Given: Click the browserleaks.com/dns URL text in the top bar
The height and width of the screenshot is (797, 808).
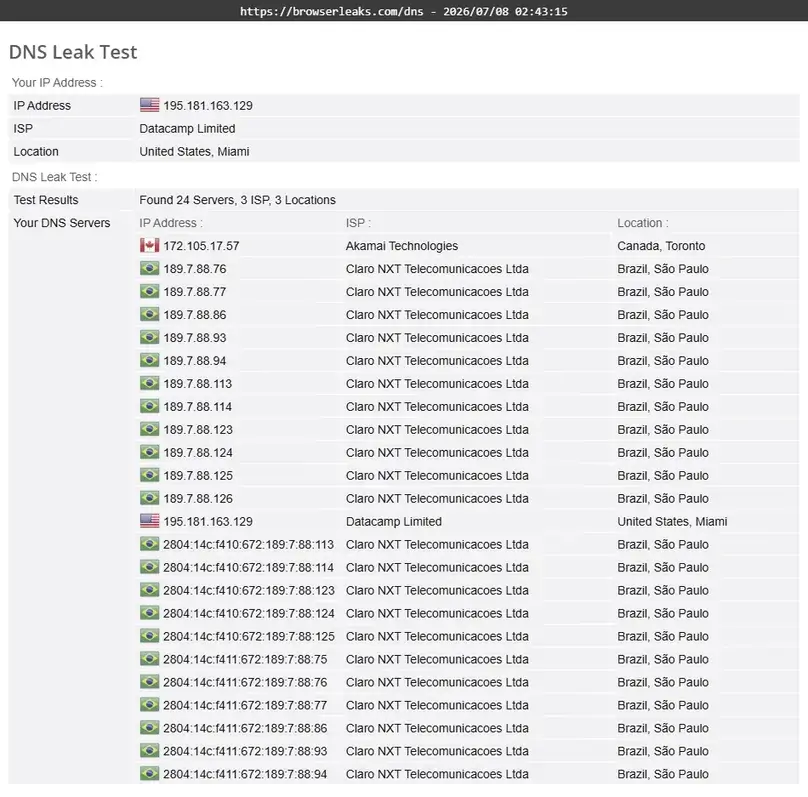Looking at the screenshot, I should (x=331, y=11).
